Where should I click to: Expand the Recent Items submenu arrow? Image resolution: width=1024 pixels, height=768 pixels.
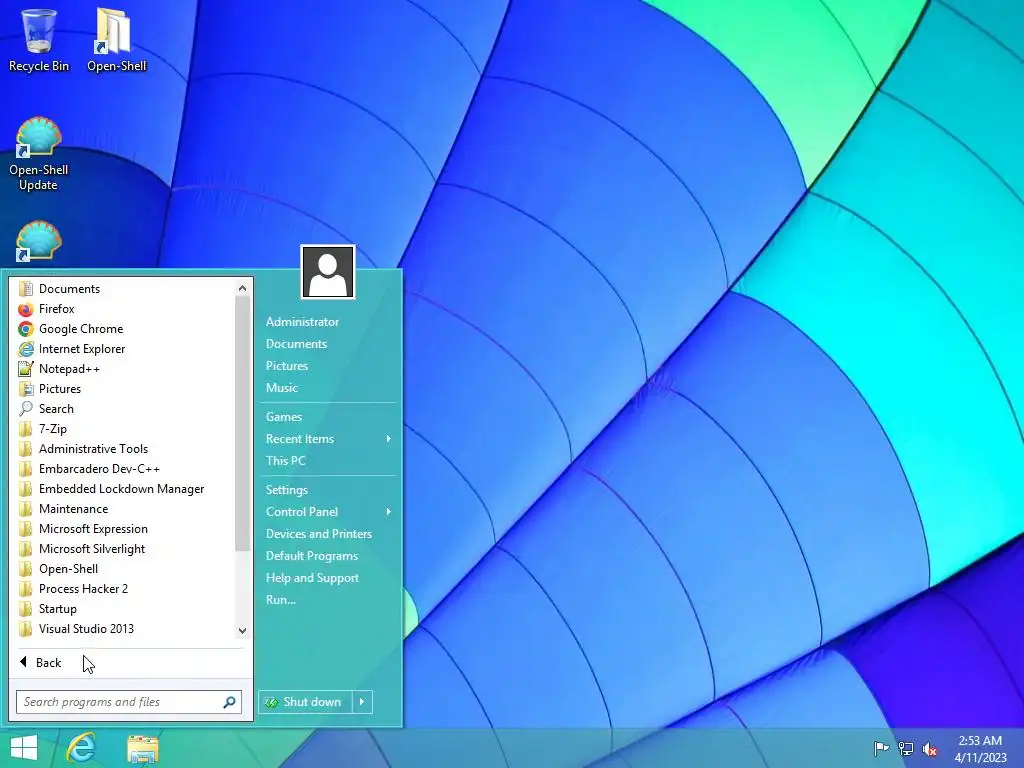tap(389, 439)
